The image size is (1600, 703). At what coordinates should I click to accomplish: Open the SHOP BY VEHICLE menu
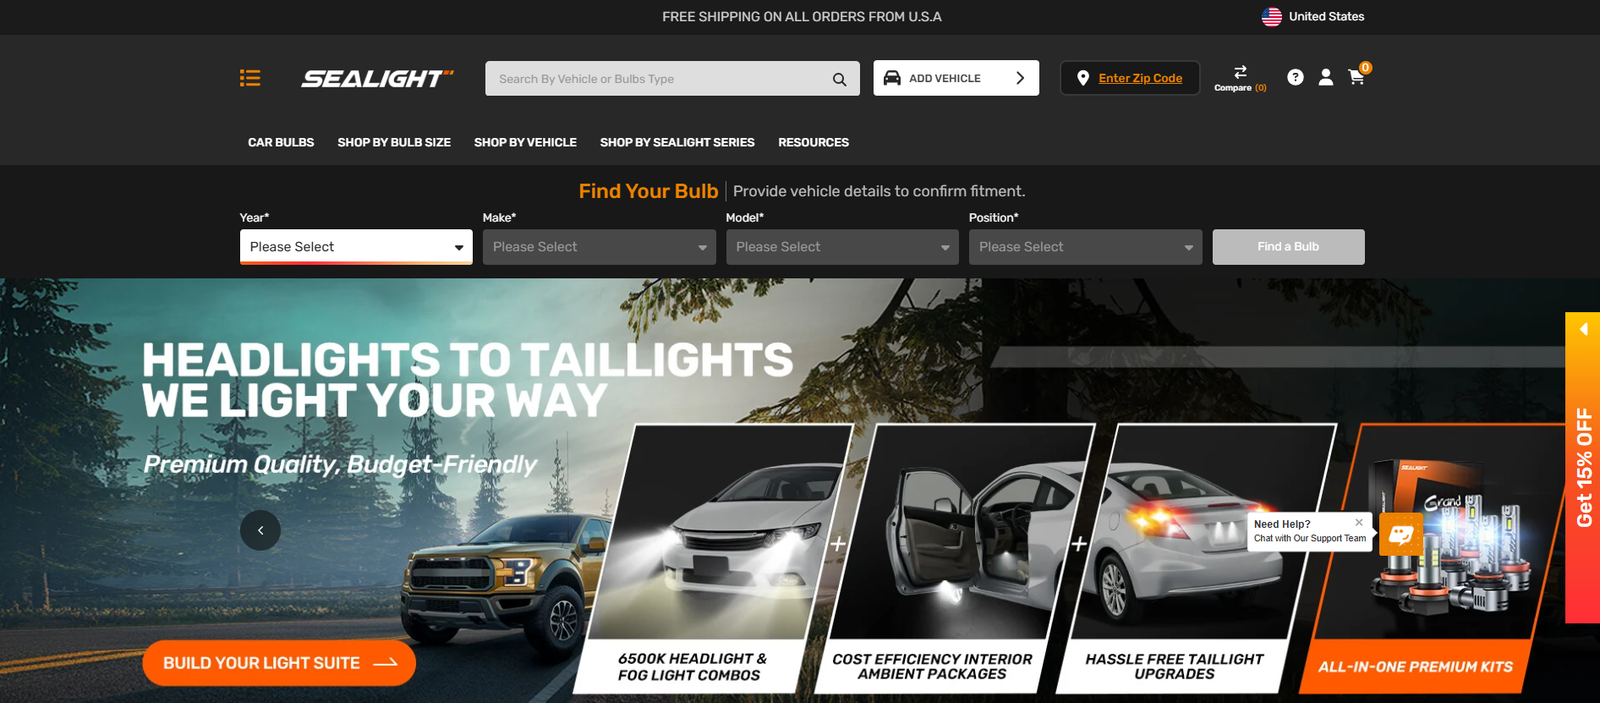[x=525, y=143]
